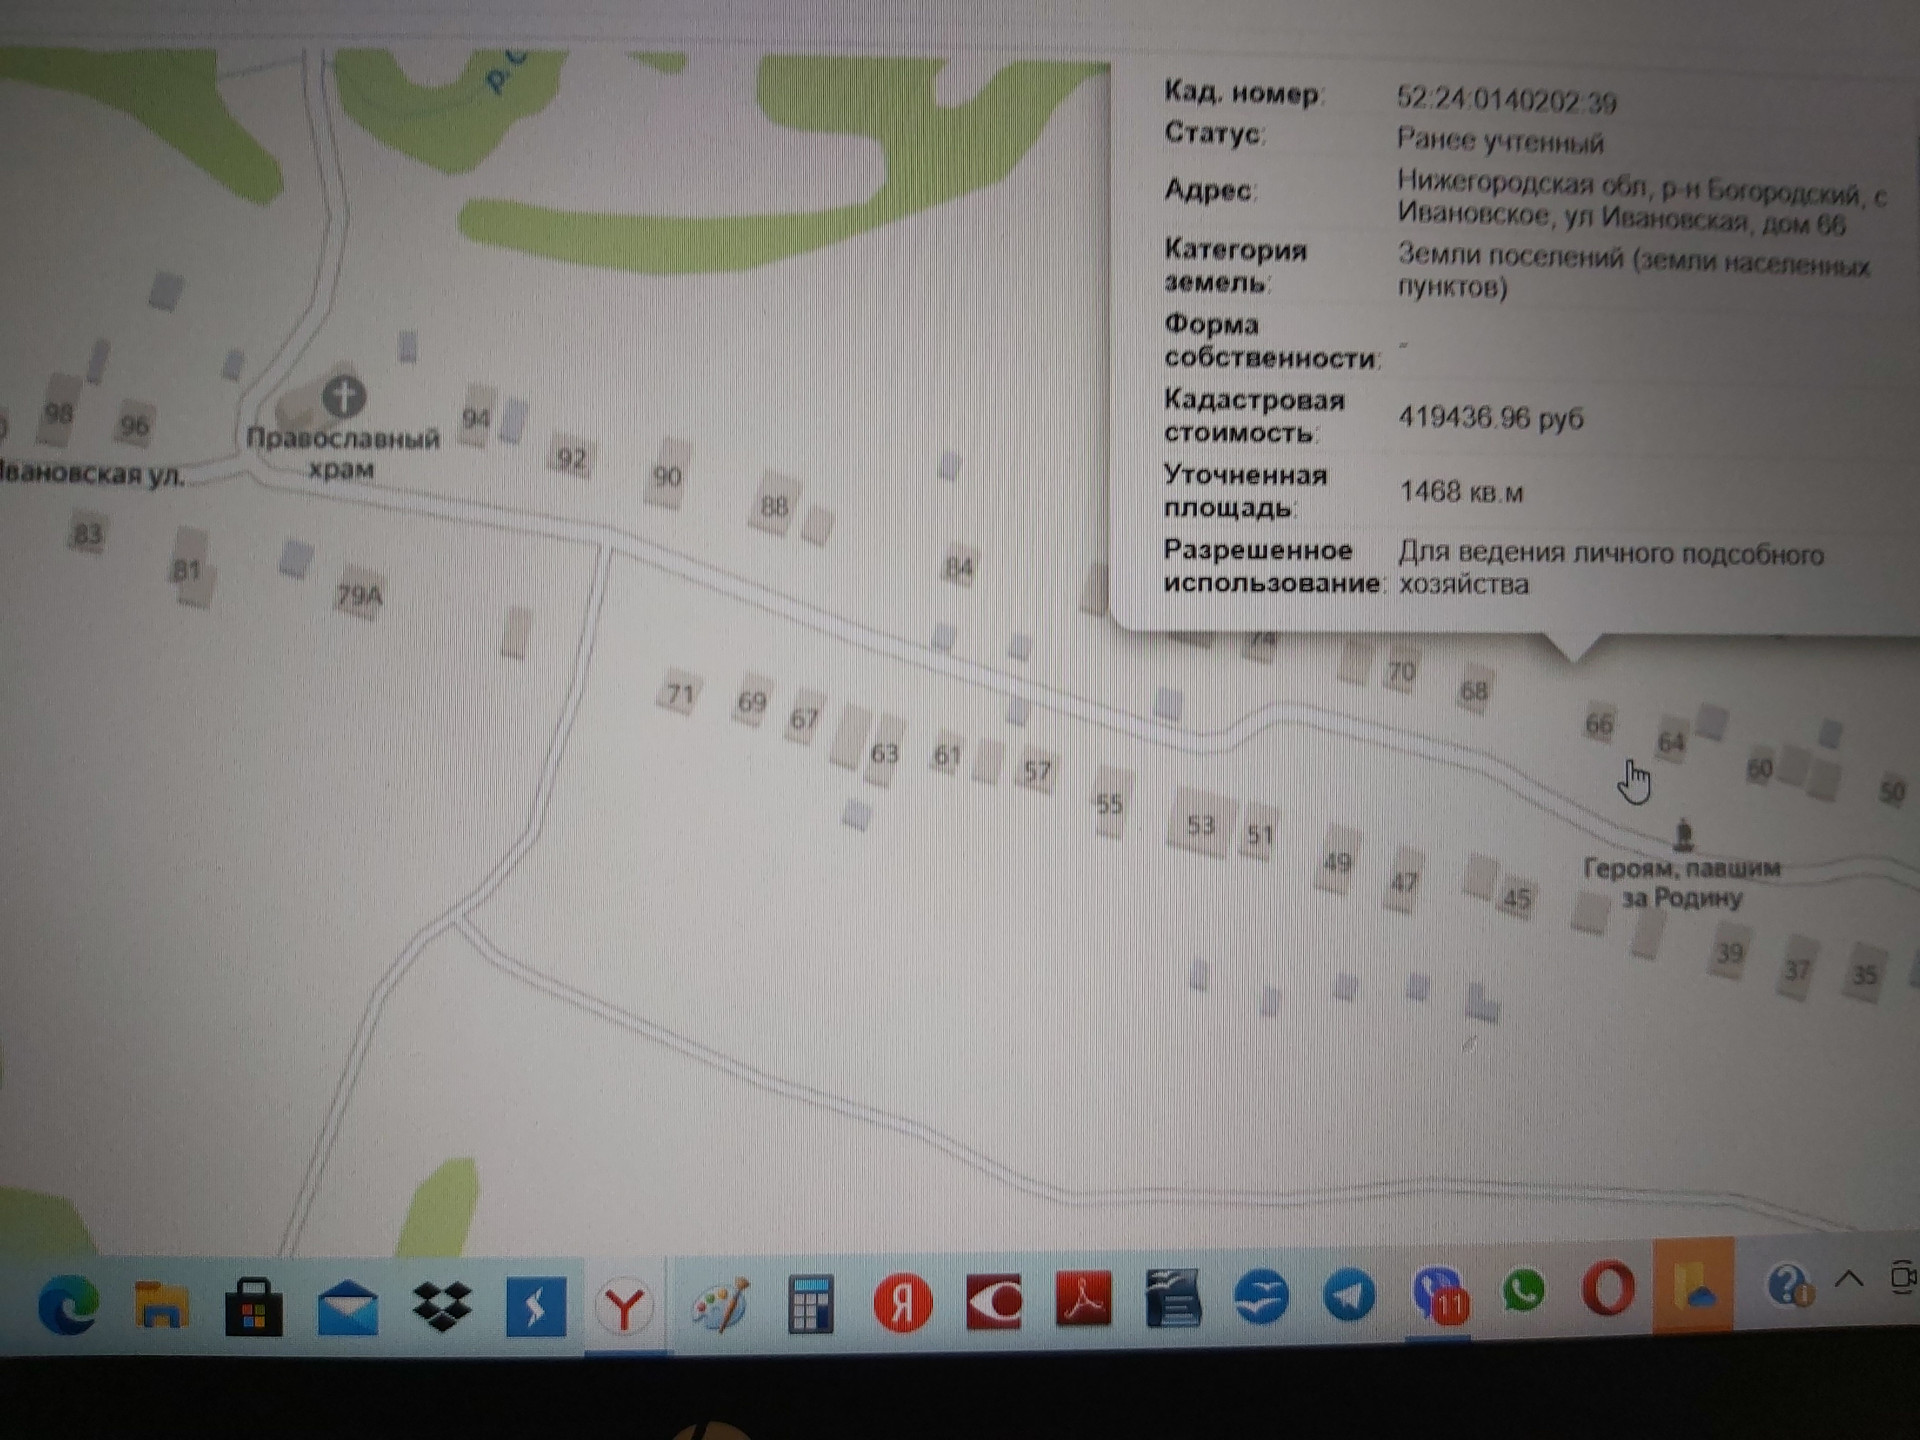
Task: Click the monument icon for Героям, павшим за Родину
Action: (1684, 834)
